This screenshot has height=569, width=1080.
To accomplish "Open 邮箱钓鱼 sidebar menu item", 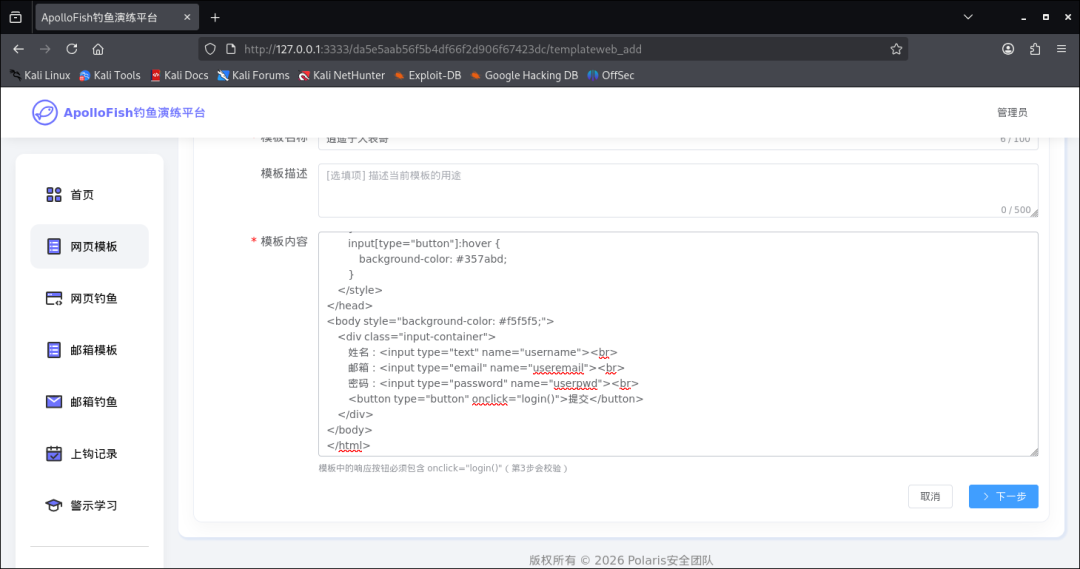I will click(90, 402).
